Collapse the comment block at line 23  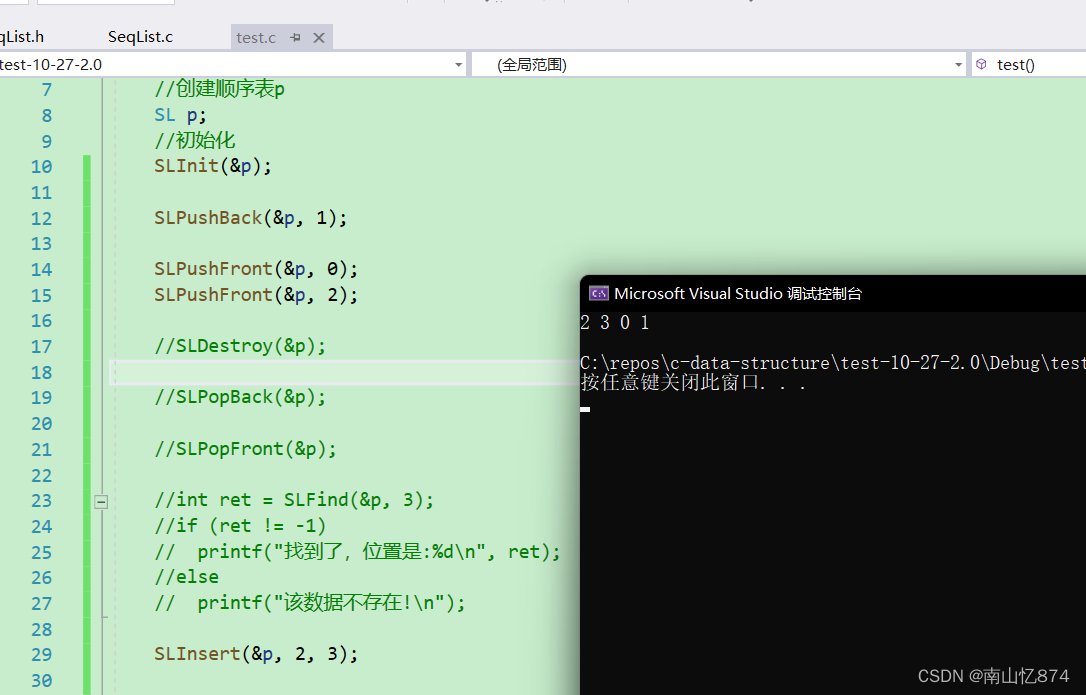click(x=101, y=502)
